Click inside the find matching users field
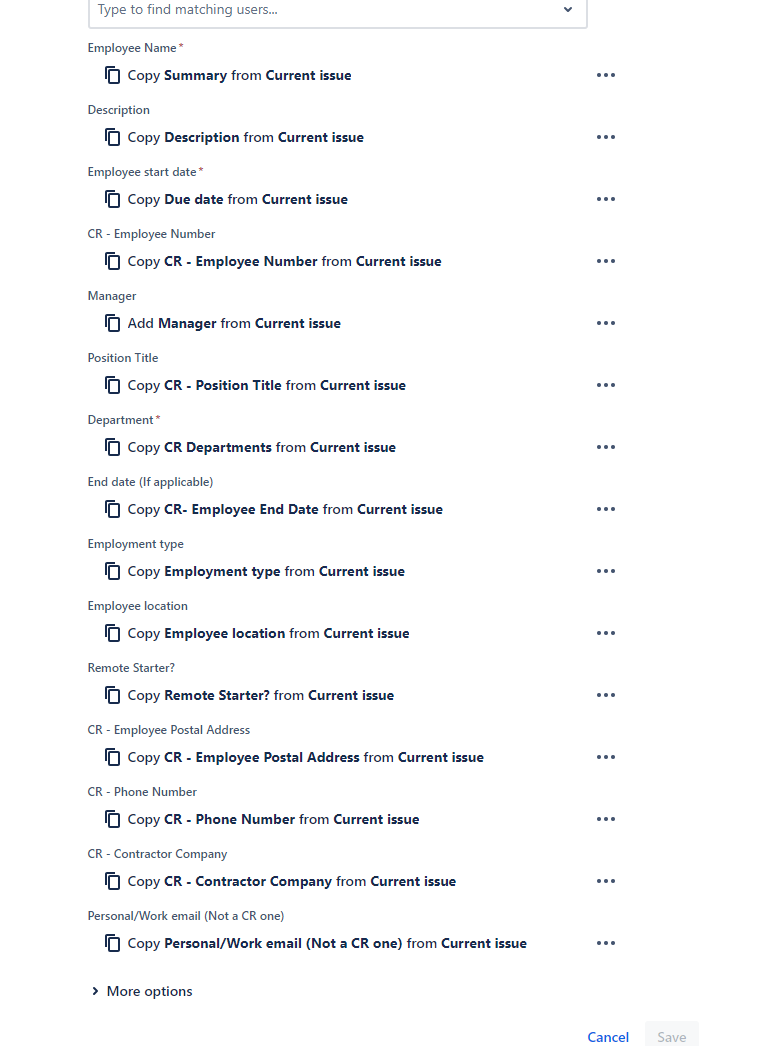The height and width of the screenshot is (1046, 779). pyautogui.click(x=300, y=9)
